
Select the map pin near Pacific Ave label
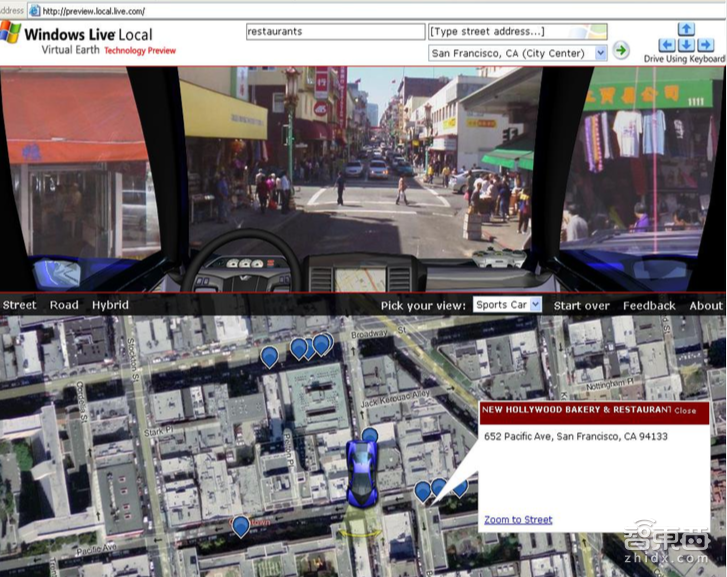click(x=240, y=525)
